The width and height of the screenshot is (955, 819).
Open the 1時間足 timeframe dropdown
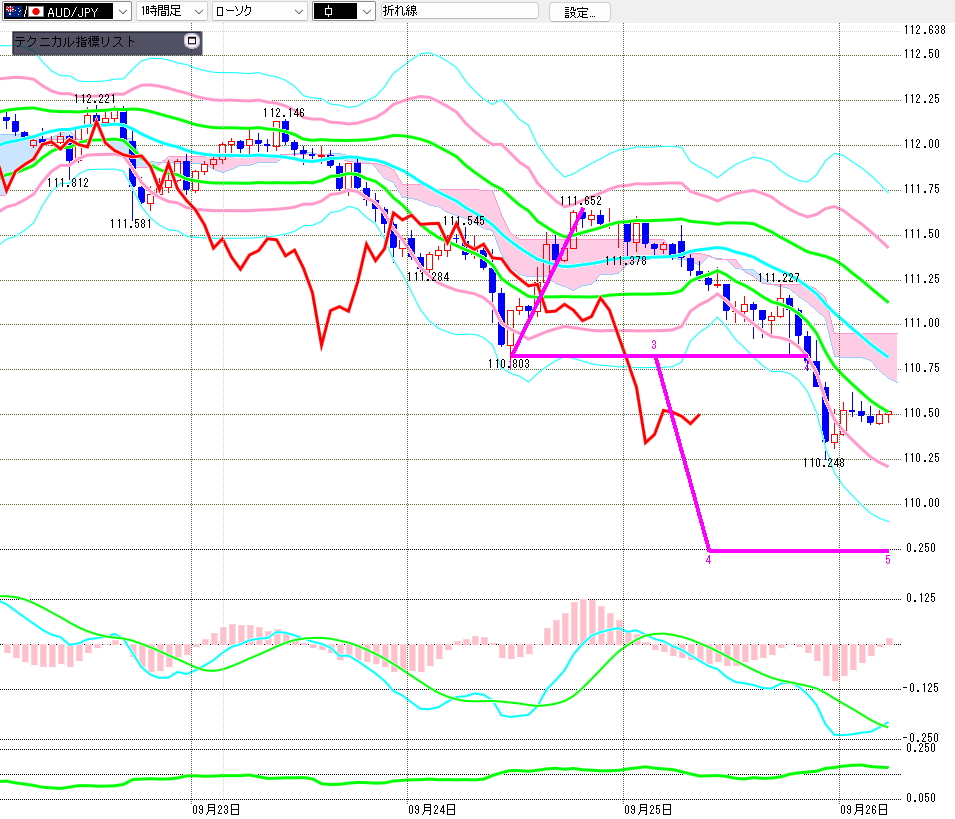(x=171, y=11)
